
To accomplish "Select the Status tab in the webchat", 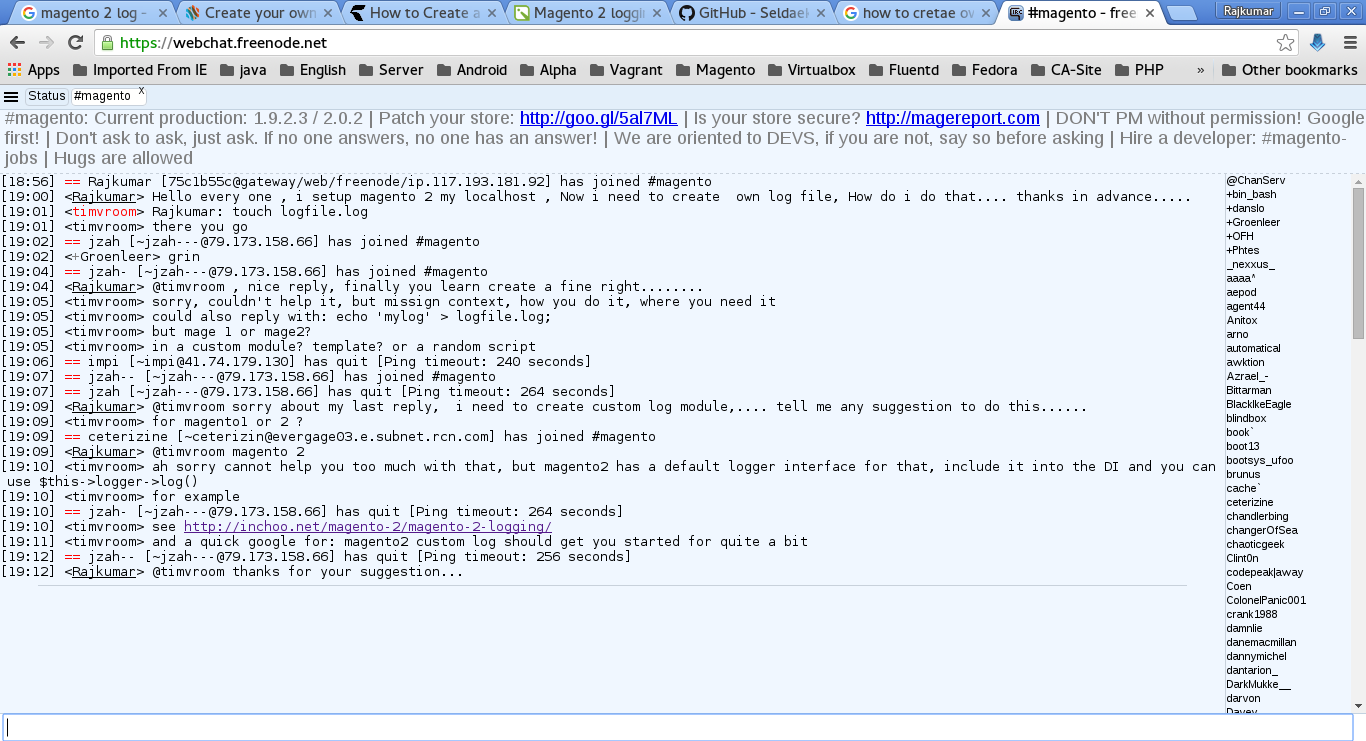I will click(x=46, y=96).
